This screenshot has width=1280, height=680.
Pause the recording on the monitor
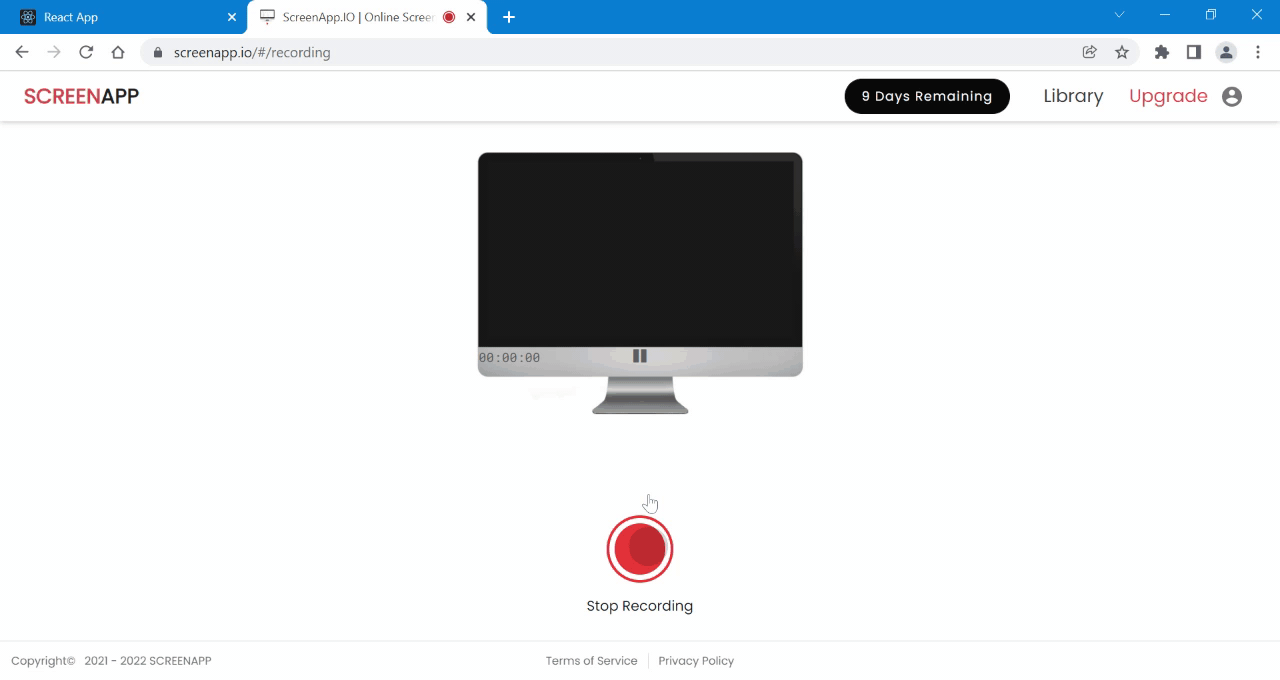[x=640, y=356]
